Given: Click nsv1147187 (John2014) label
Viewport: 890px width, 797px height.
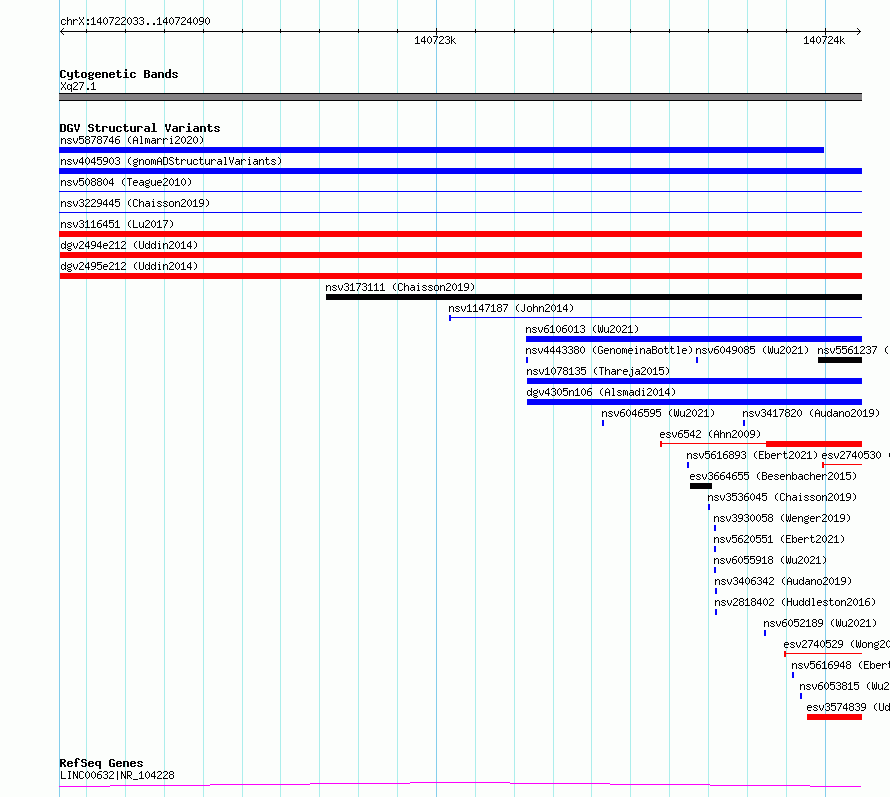Looking at the screenshot, I should (x=511, y=308).
